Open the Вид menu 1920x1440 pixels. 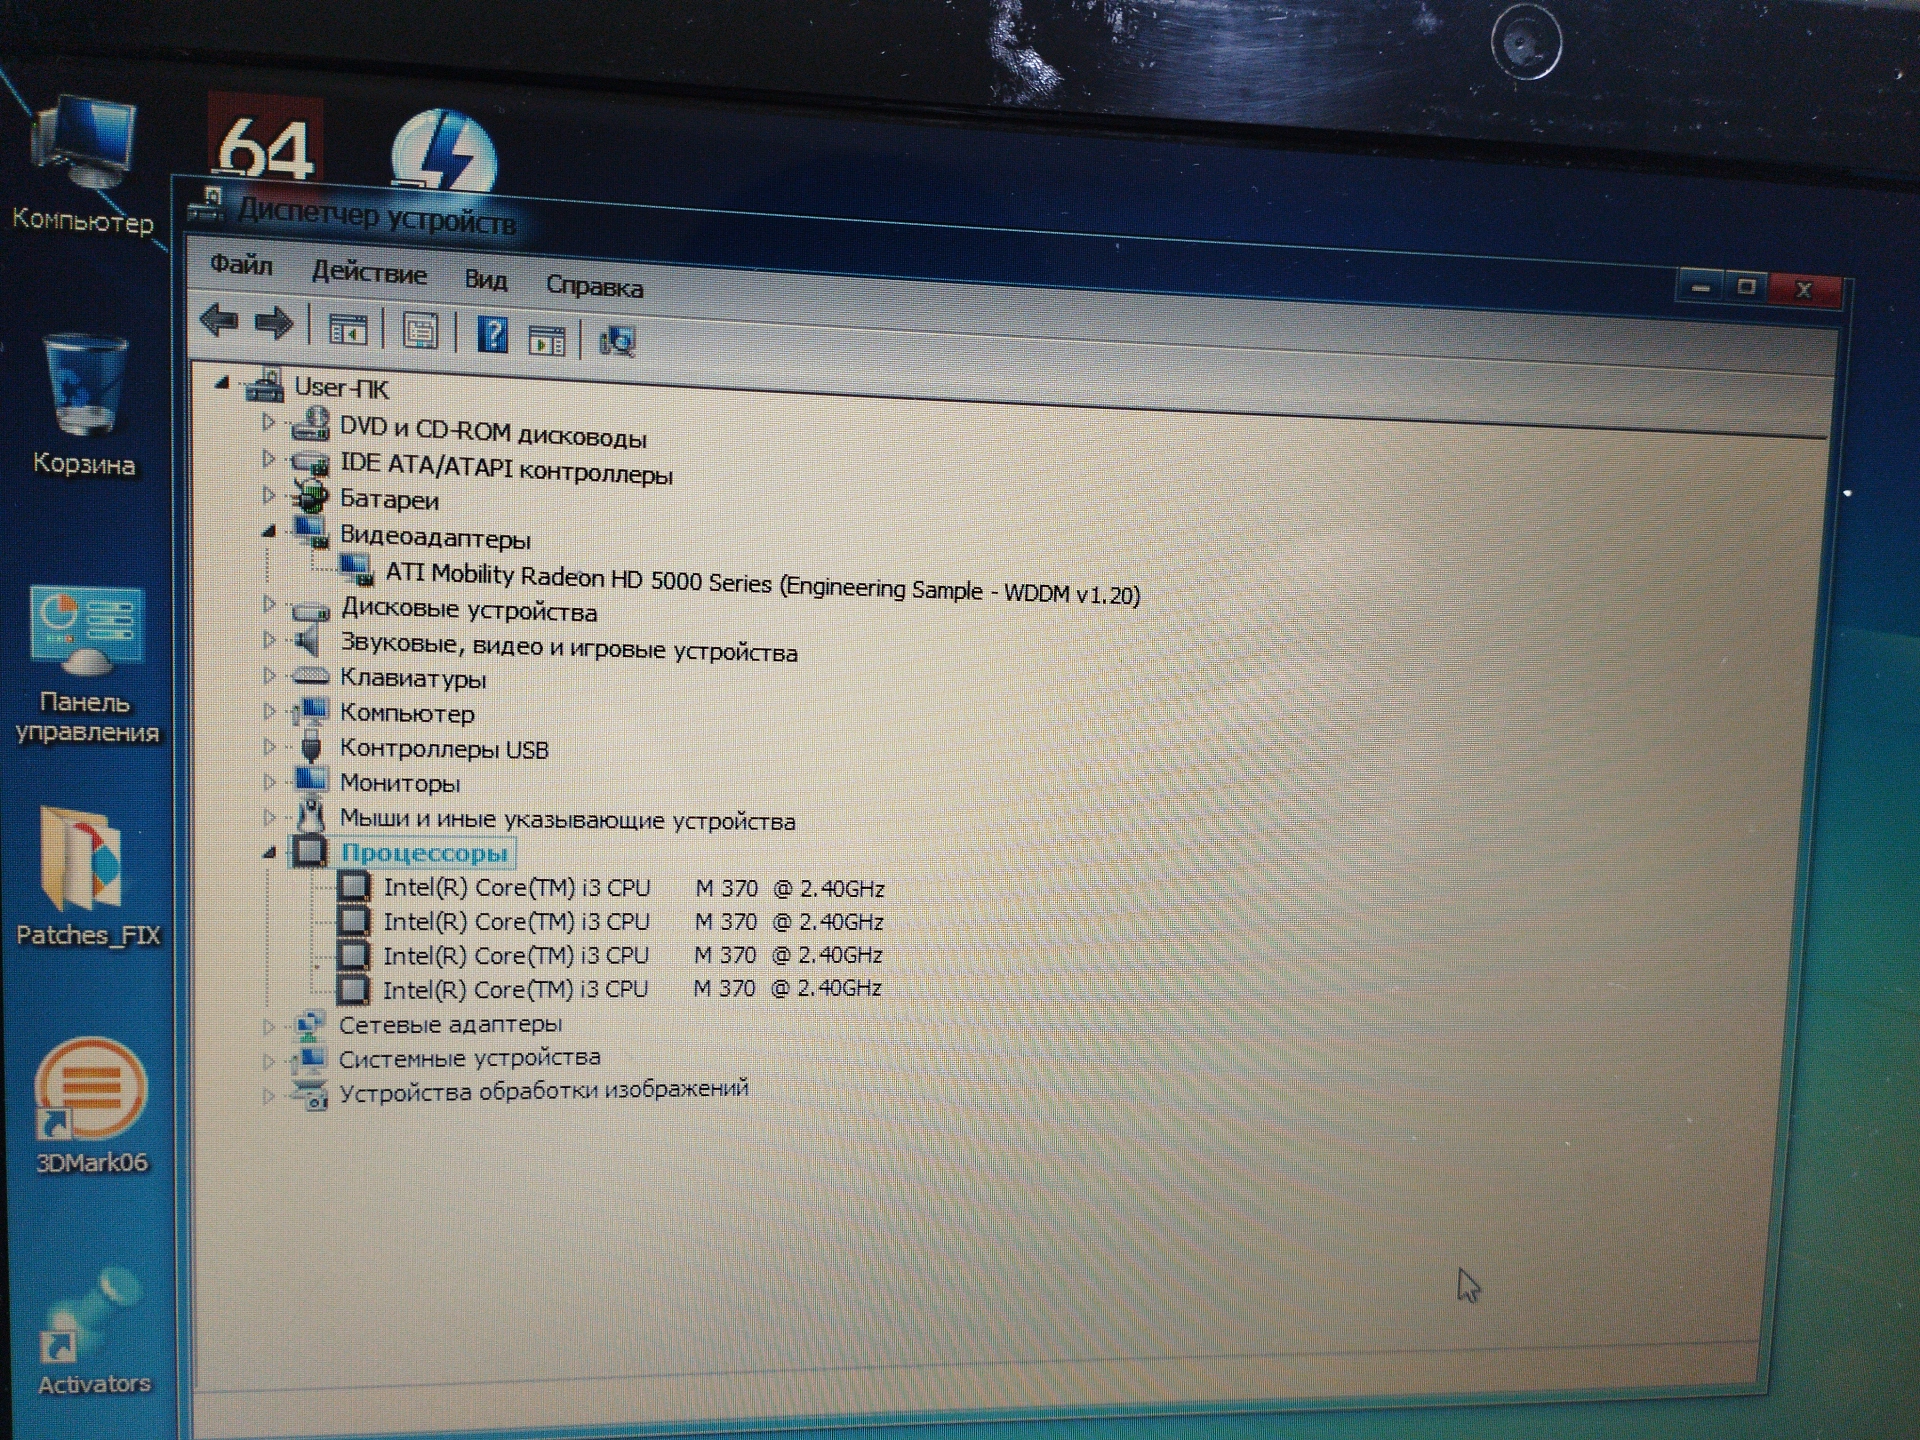(x=486, y=279)
